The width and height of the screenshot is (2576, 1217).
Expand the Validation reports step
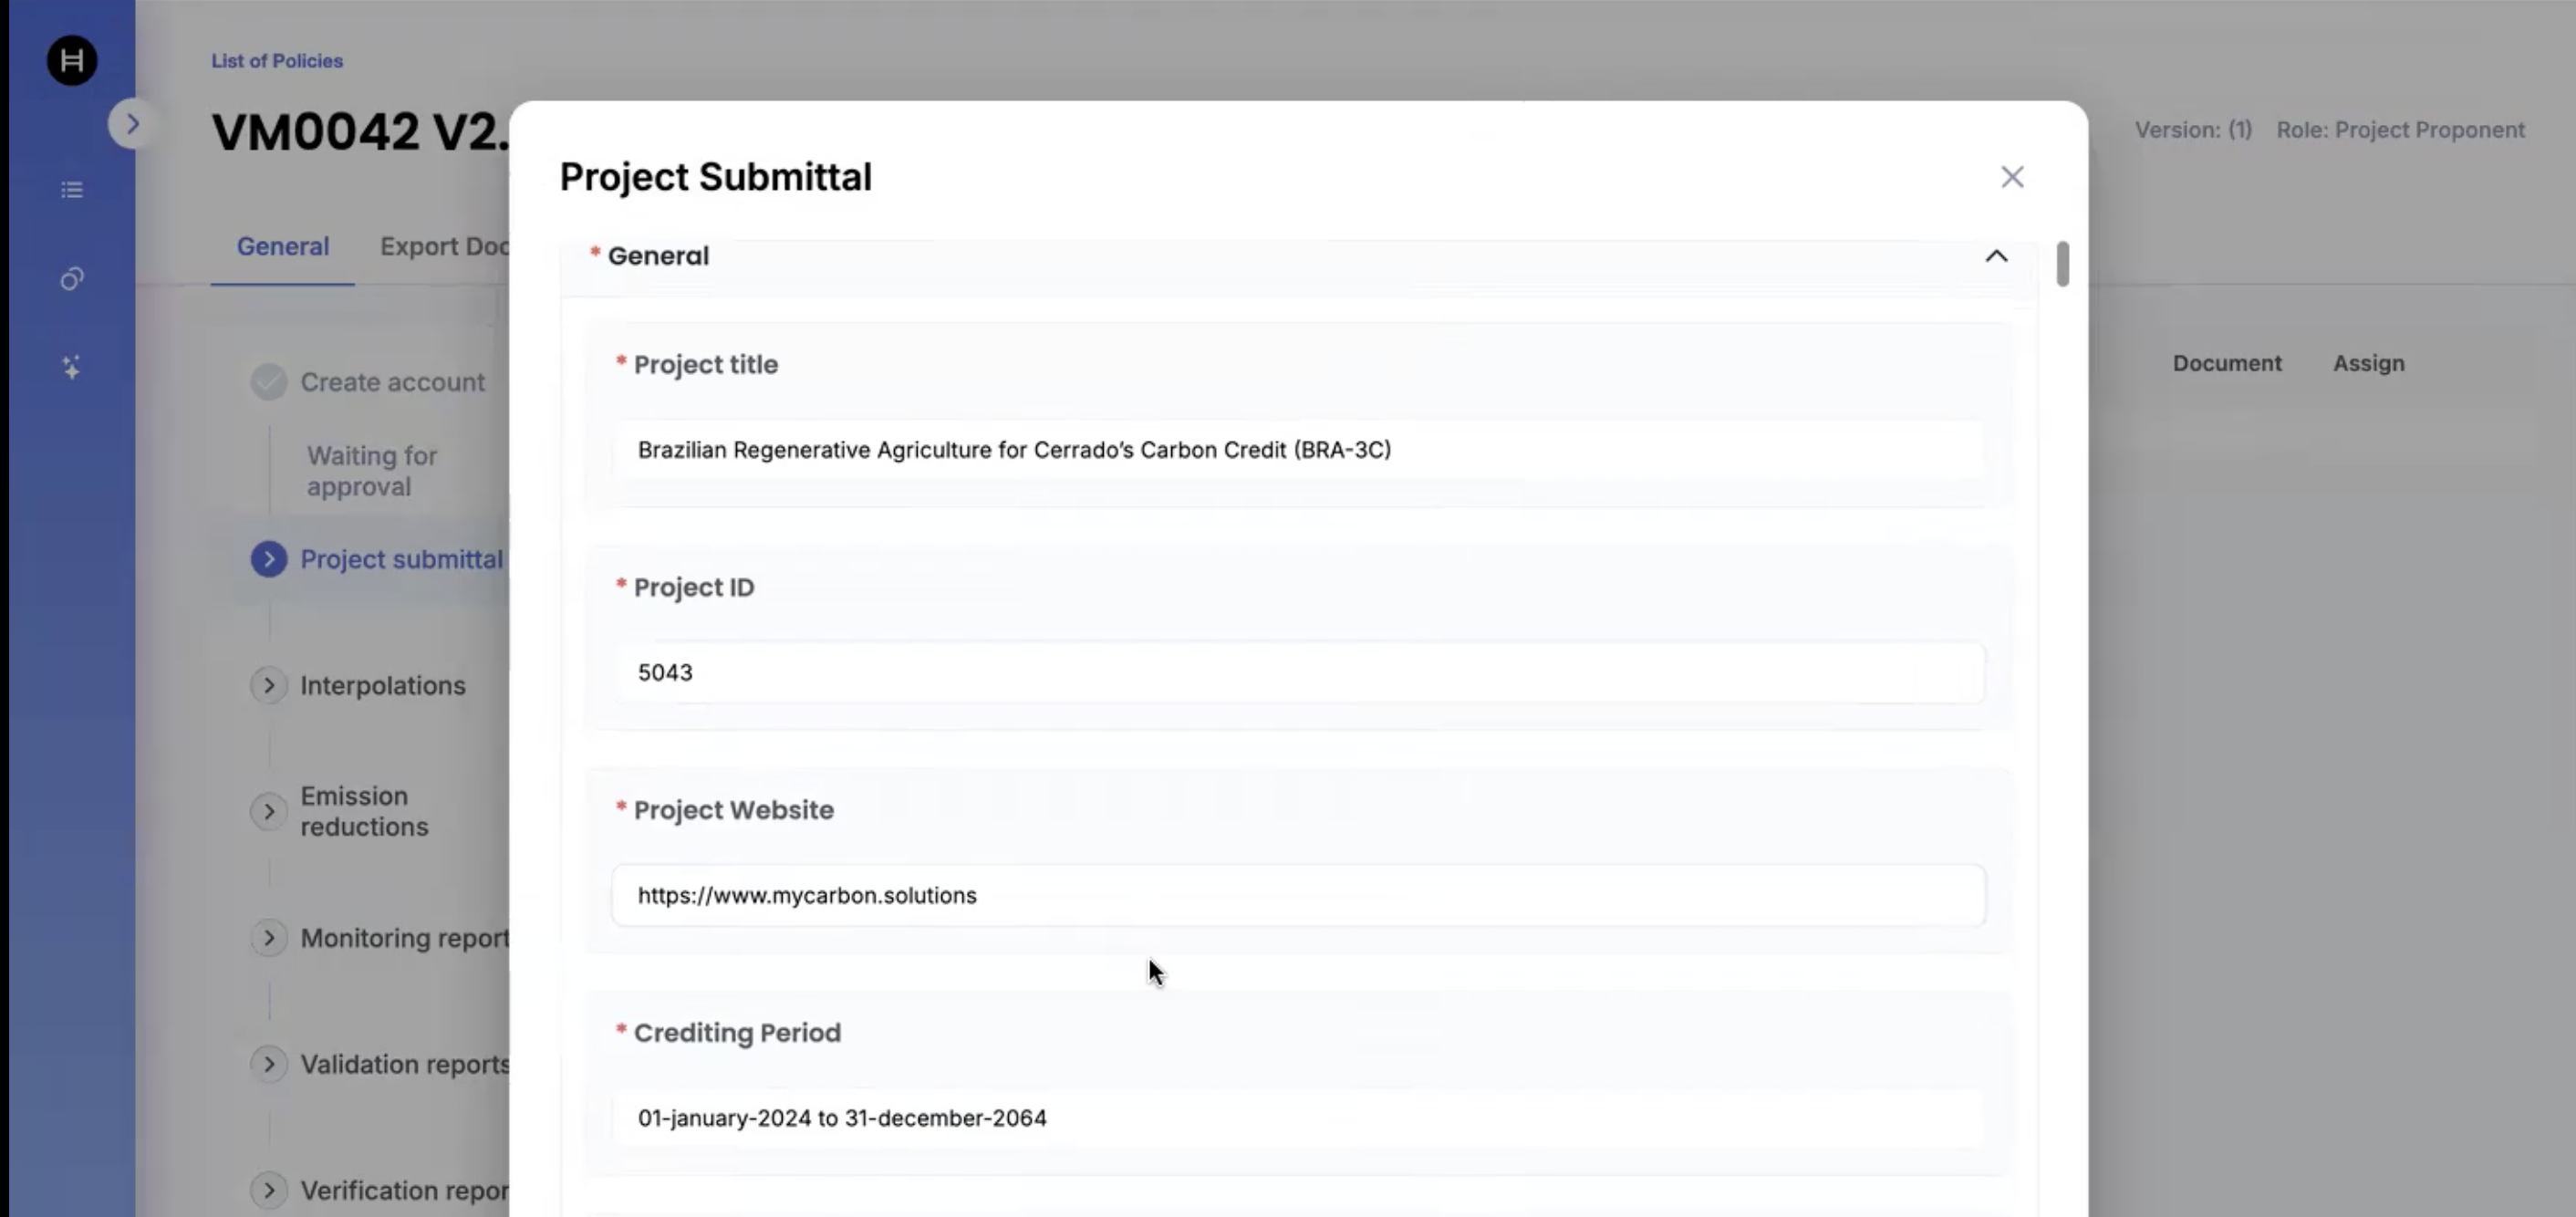coord(268,1064)
